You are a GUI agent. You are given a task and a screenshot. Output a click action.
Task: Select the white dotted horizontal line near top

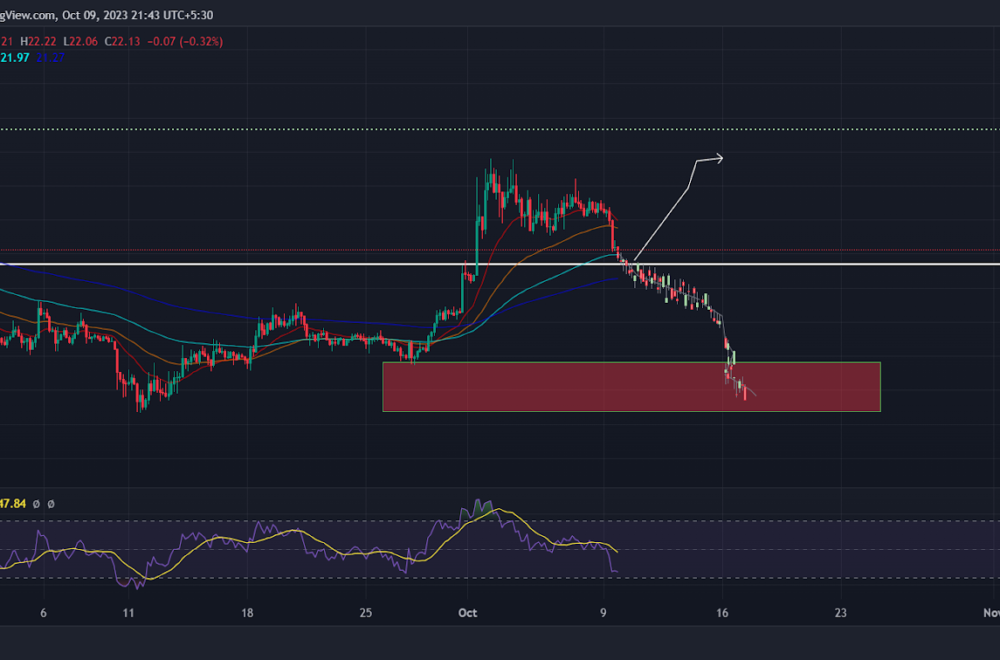click(500, 129)
